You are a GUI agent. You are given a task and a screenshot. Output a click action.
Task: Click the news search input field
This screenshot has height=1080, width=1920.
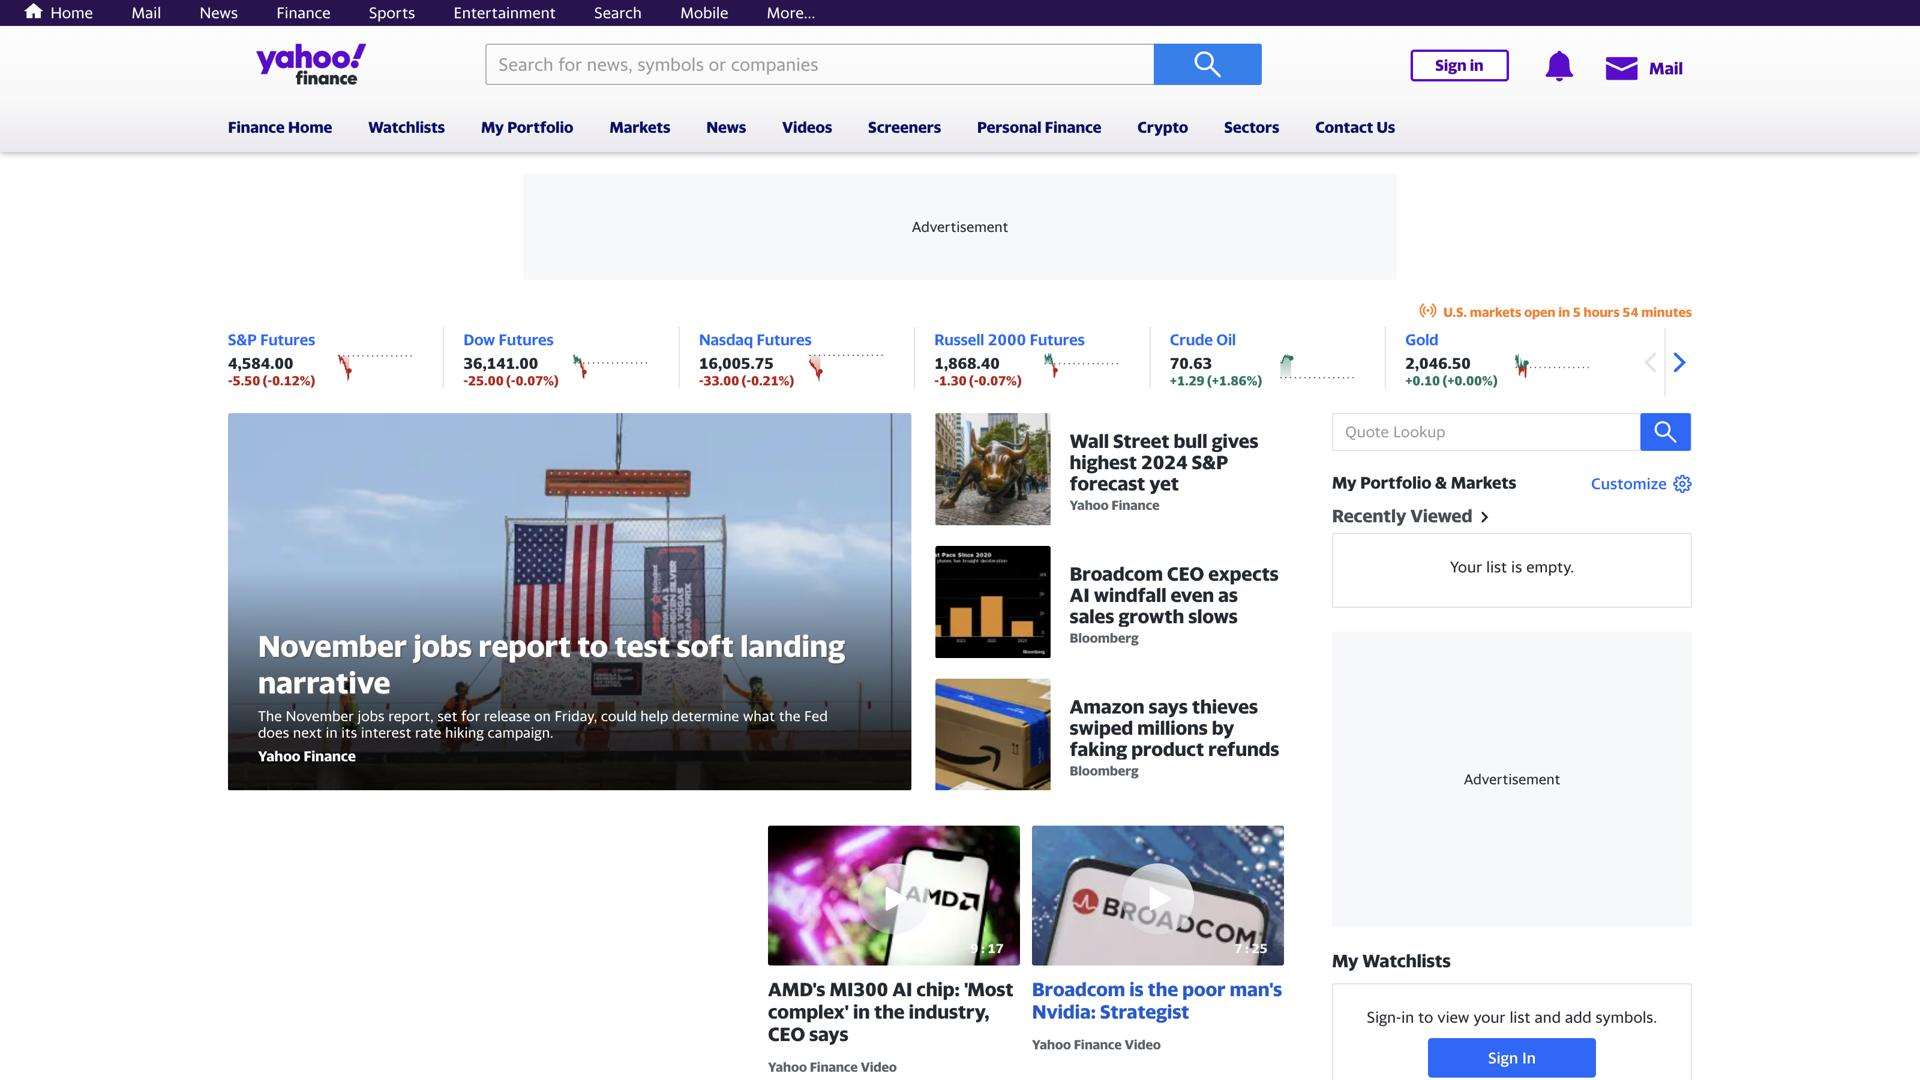(x=820, y=63)
